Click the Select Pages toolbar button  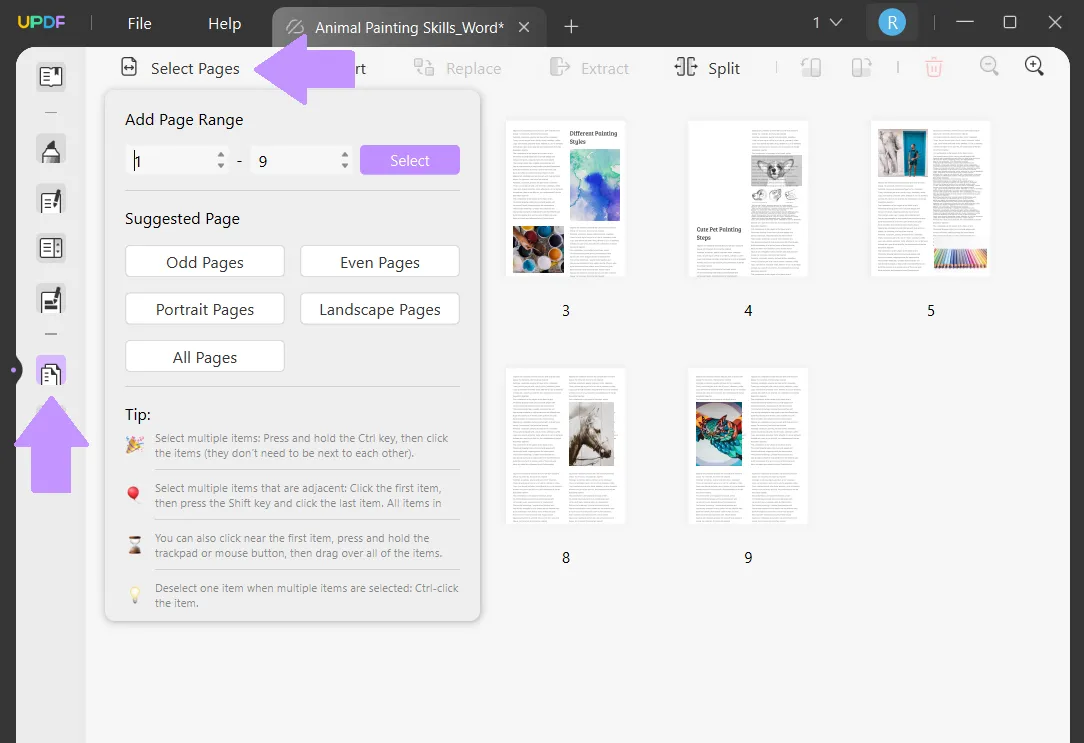pyautogui.click(x=180, y=68)
